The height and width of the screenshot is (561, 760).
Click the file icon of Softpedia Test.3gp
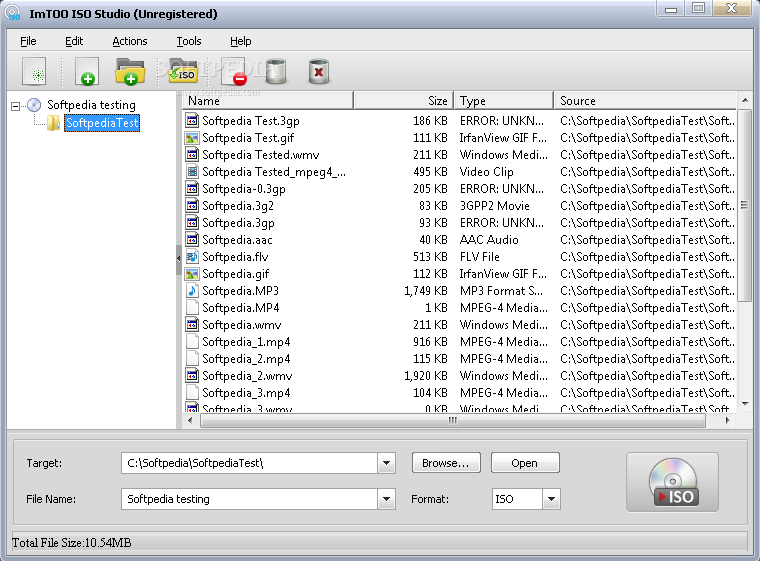coord(192,120)
